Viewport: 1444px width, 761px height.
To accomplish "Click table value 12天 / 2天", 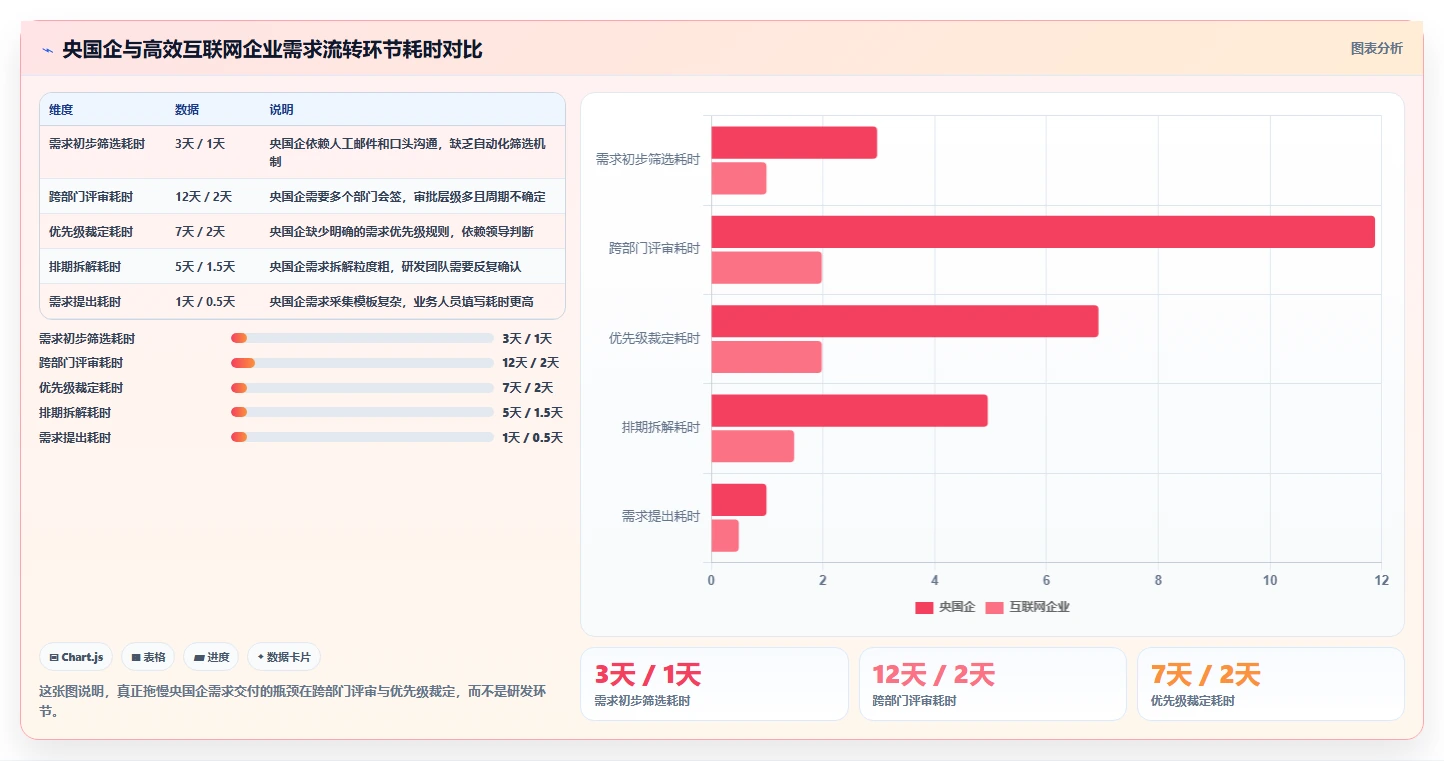I will tap(203, 197).
